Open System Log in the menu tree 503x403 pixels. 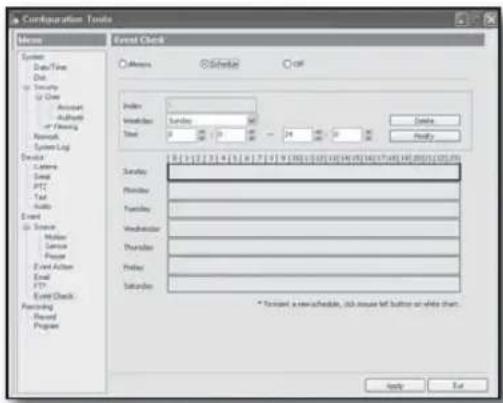click(x=52, y=147)
